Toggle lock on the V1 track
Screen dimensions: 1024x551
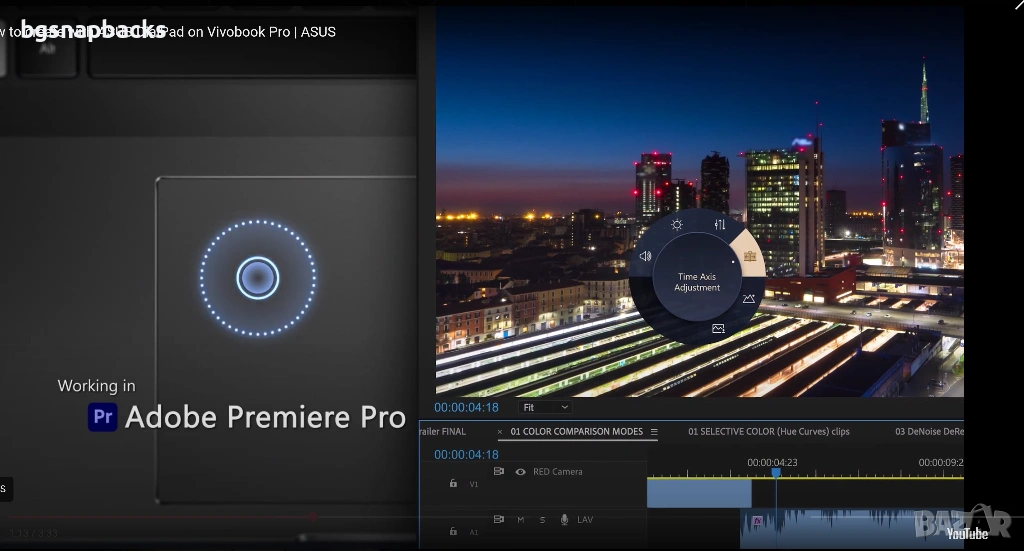point(453,484)
